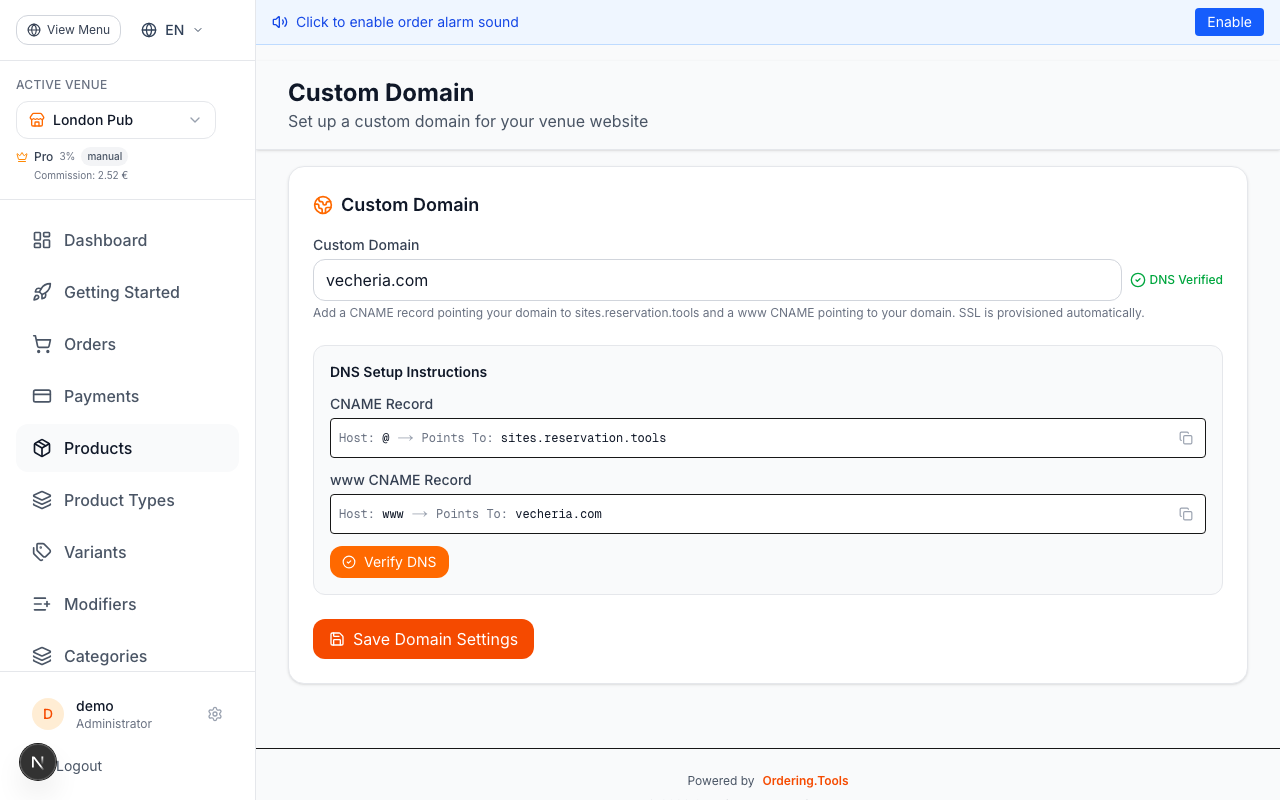Click the speaker icon on the alarm banner
Image resolution: width=1280 pixels, height=800 pixels.
coord(279,21)
